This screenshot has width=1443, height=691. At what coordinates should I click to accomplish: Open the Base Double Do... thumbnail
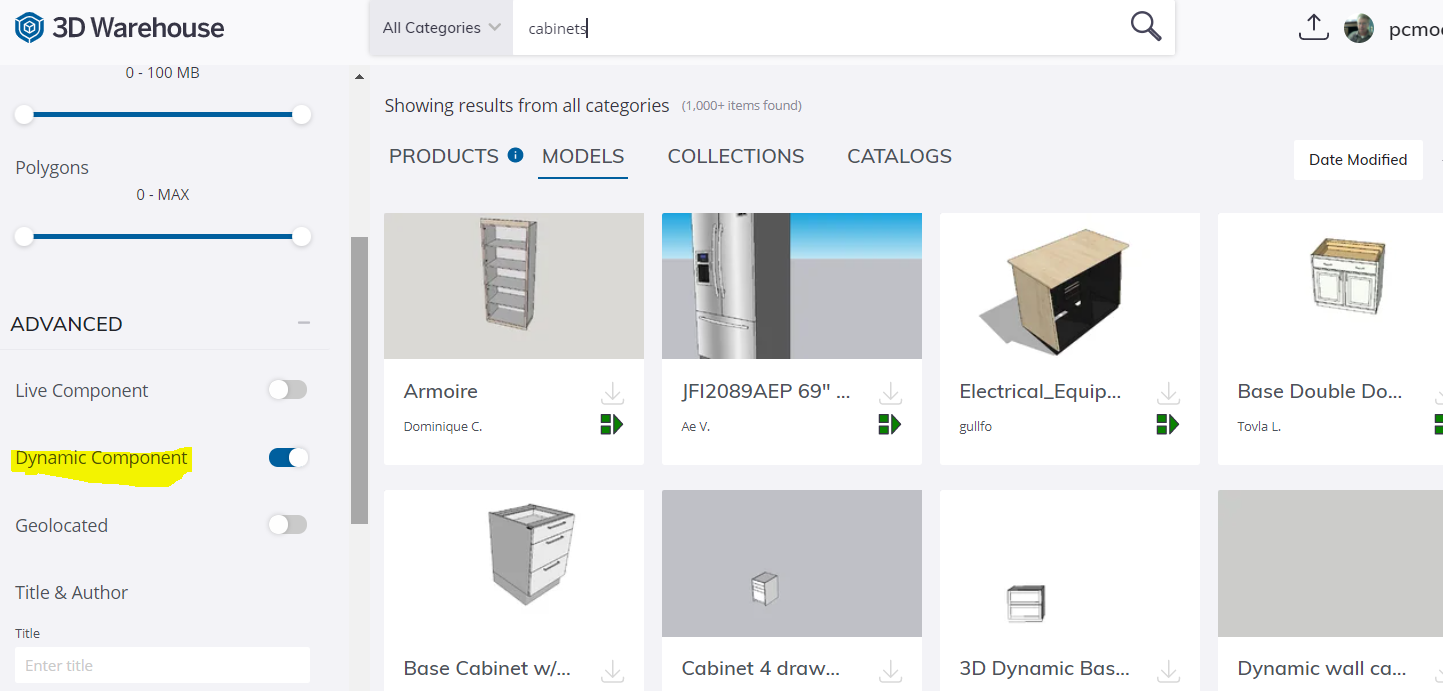(1330, 286)
